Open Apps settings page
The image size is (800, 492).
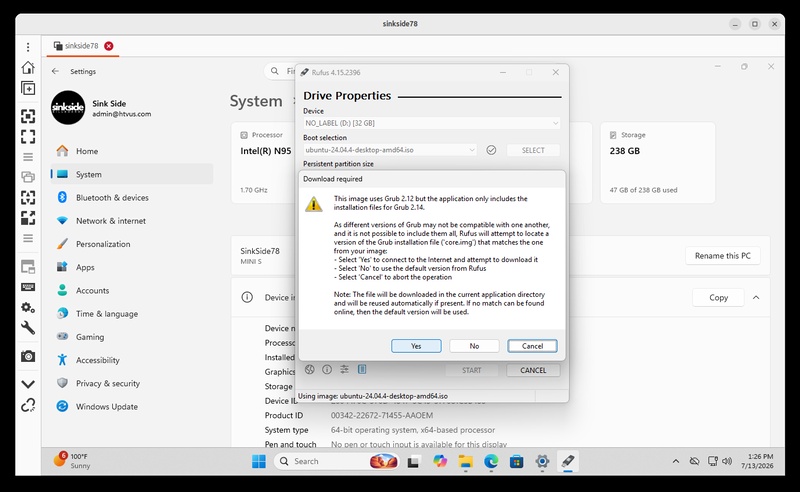coord(132,267)
